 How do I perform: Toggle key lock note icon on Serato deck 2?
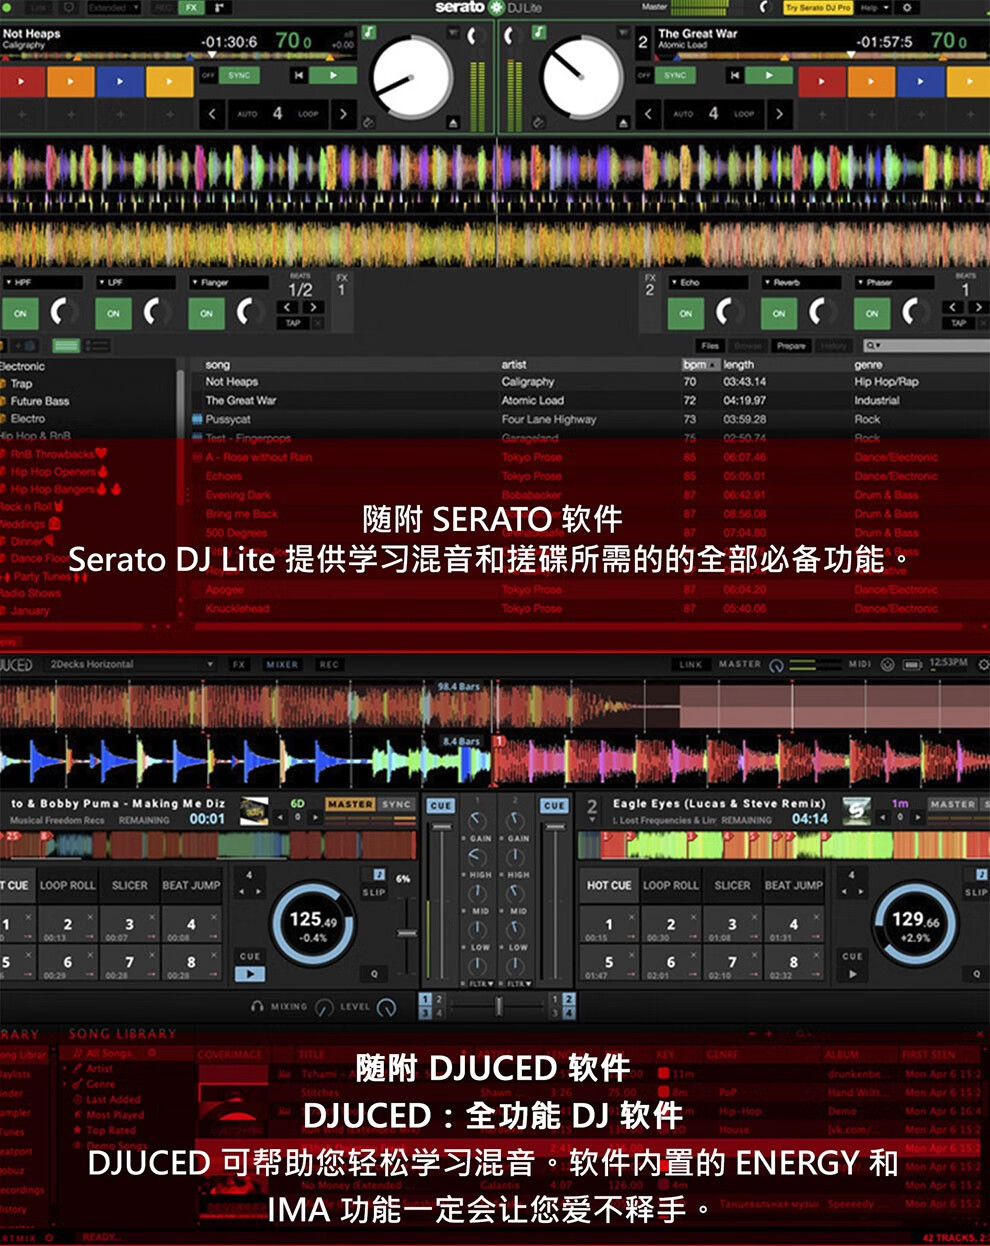539,33
